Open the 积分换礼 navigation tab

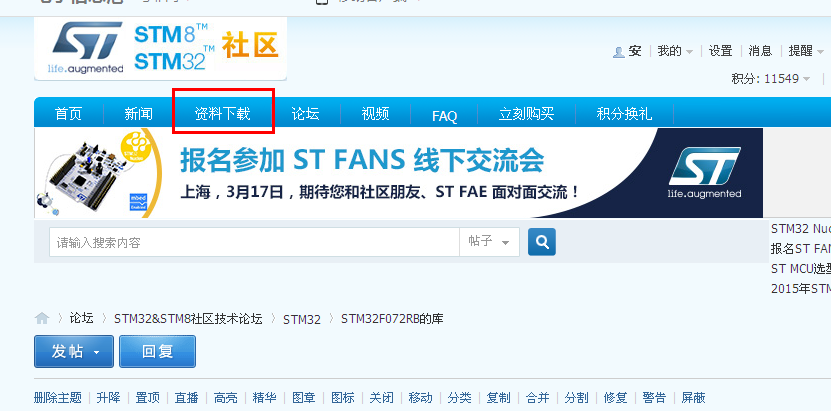pos(624,114)
